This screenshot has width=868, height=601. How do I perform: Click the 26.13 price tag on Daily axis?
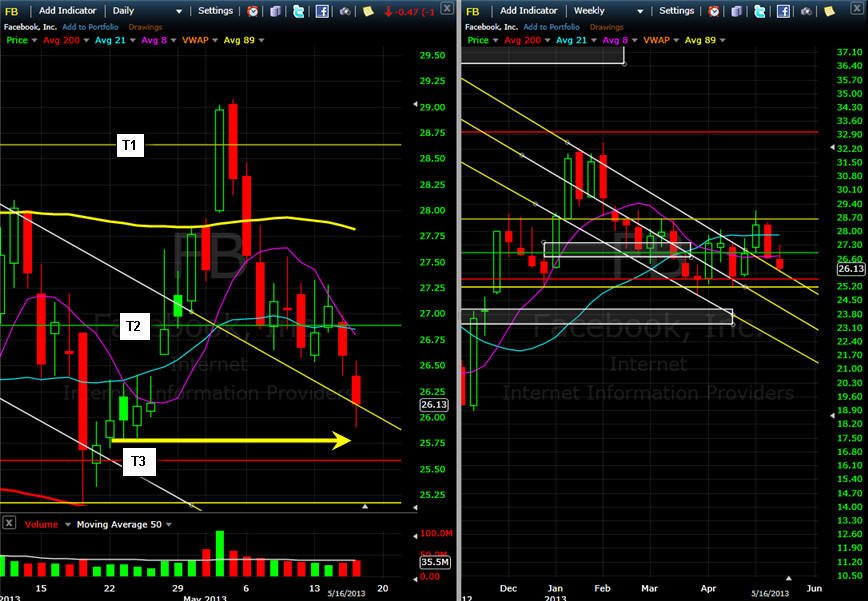[433, 405]
